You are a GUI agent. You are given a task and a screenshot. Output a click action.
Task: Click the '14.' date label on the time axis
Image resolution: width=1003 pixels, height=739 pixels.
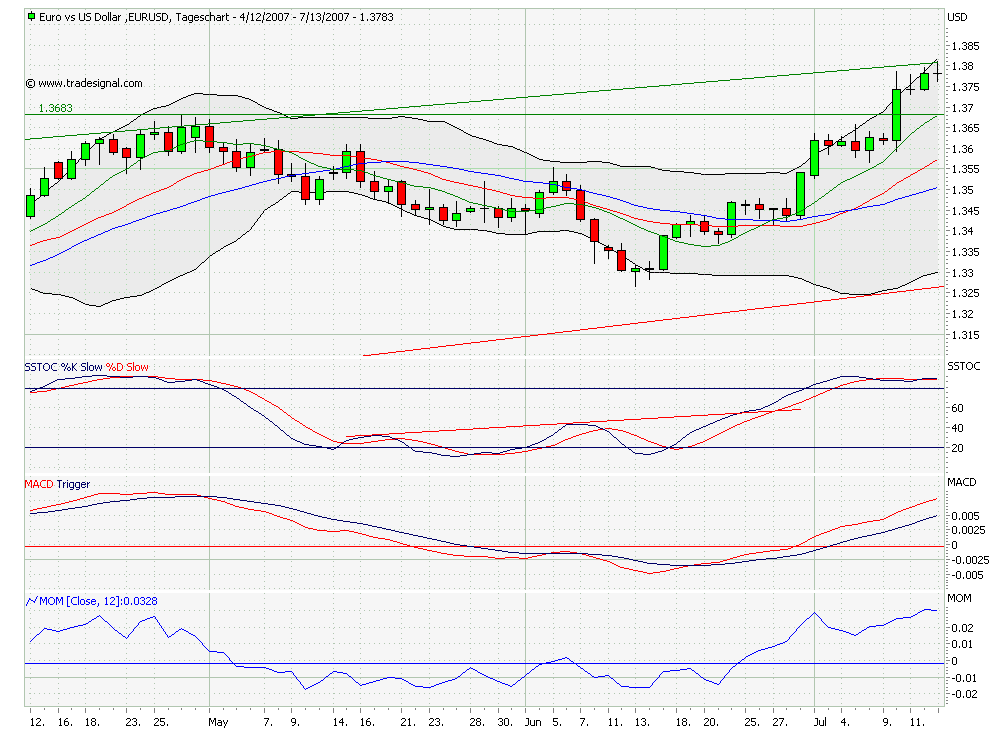(x=340, y=722)
